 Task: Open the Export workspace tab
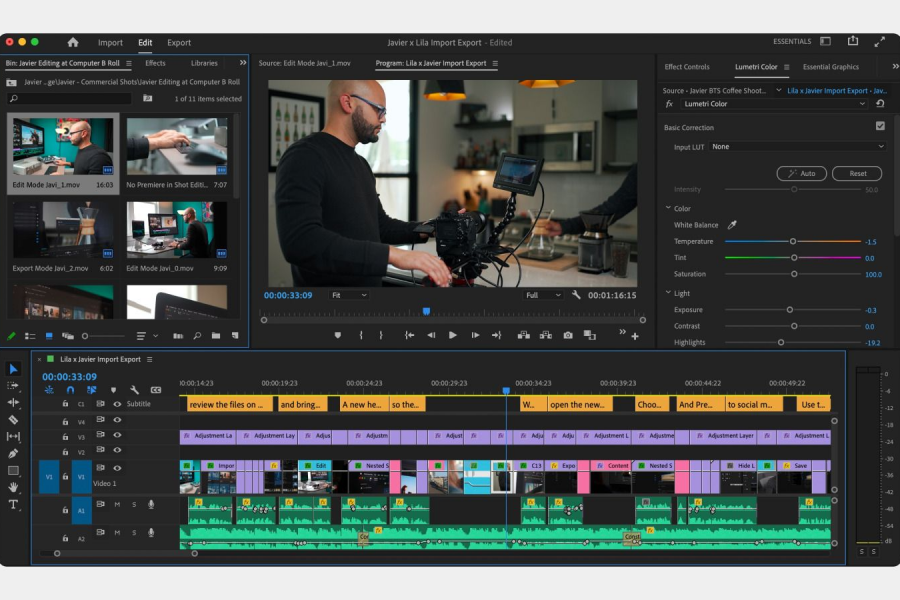tap(179, 43)
